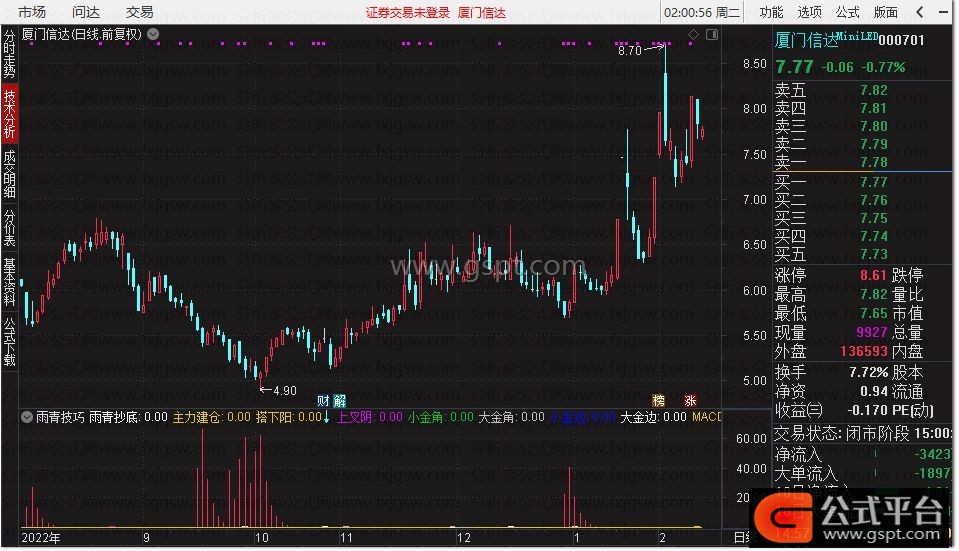The width and height of the screenshot is (959, 551).
Task: Click the 4.90 low price label on chart
Action: [x=284, y=391]
